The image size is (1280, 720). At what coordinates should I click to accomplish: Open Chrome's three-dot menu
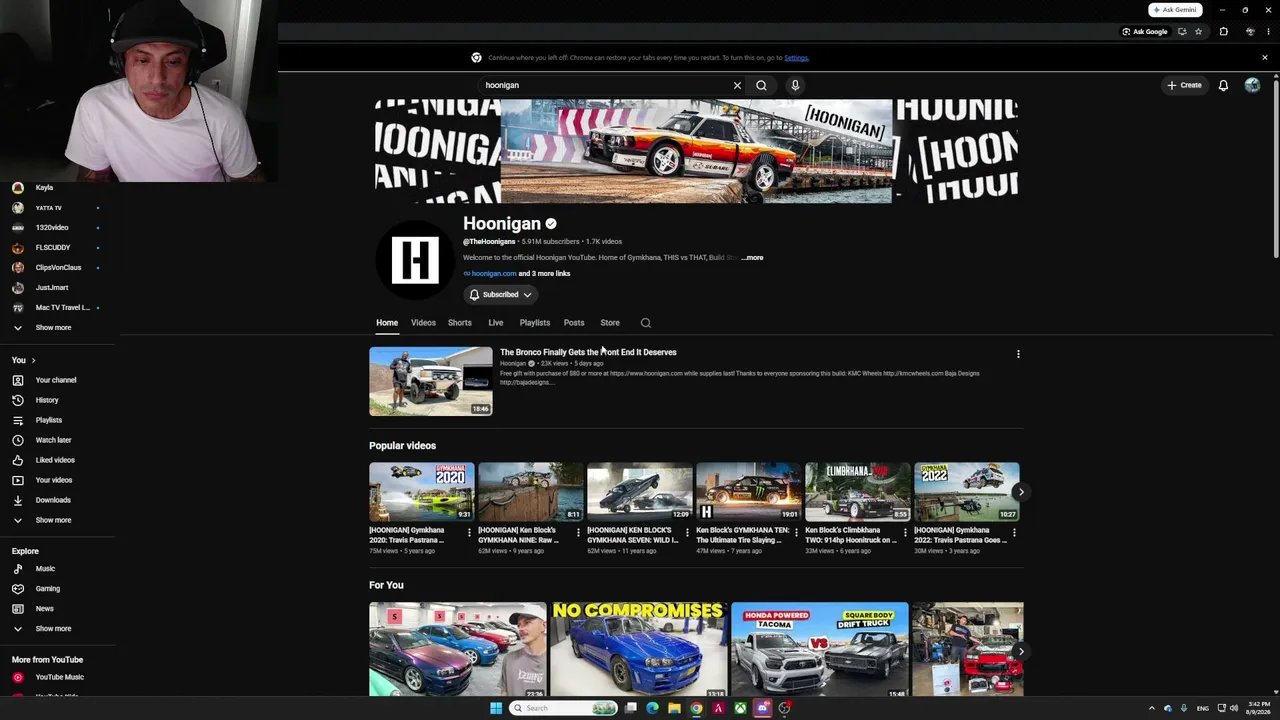1268,32
